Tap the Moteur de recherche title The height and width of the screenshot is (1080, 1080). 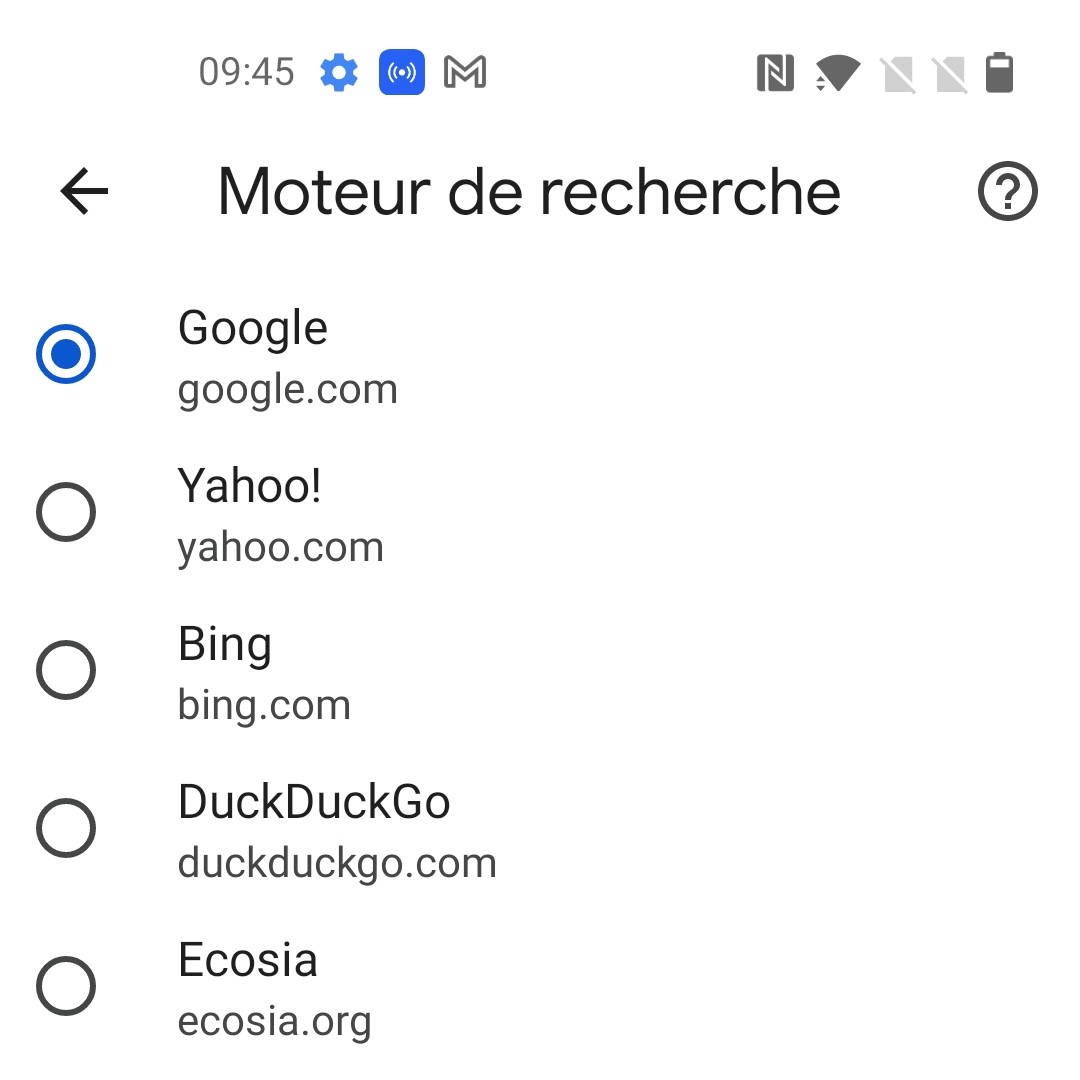[529, 191]
